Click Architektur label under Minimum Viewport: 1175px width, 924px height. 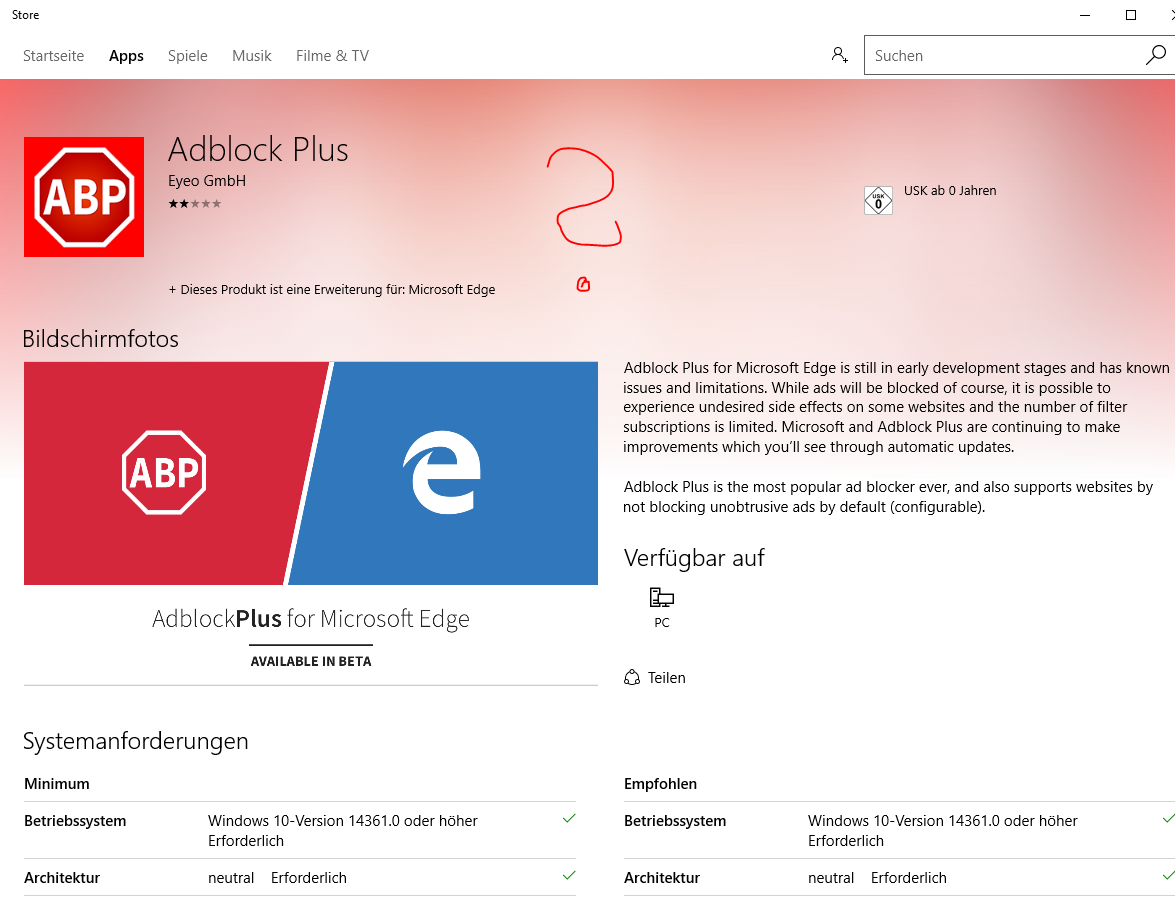tap(61, 878)
